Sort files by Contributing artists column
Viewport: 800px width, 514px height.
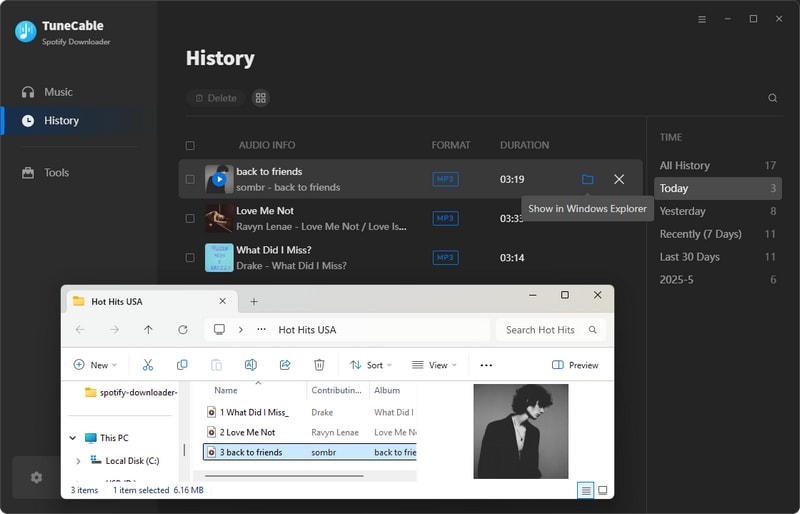(x=337, y=390)
